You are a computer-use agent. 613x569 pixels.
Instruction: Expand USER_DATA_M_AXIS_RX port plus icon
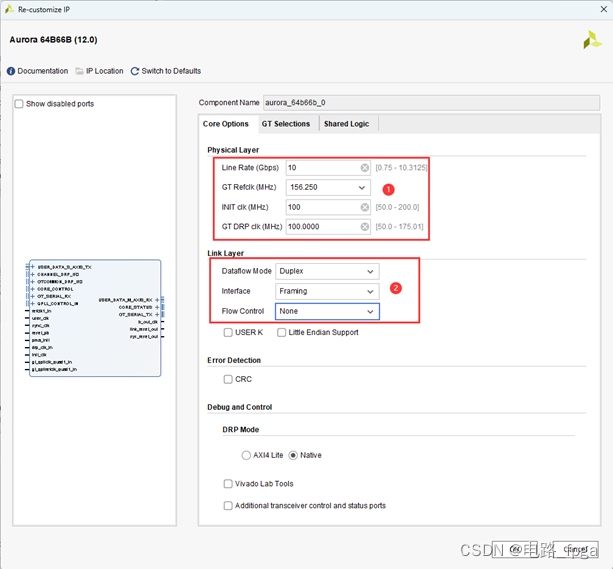pyautogui.click(x=157, y=300)
